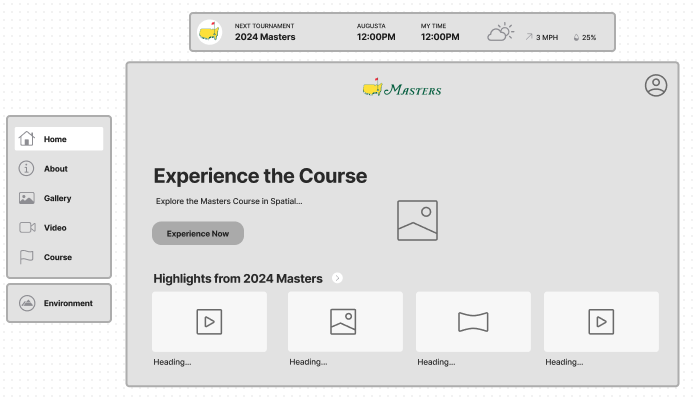Click the 'Experience the Course' title
Screen dimensions: 696x403
click(x=260, y=176)
